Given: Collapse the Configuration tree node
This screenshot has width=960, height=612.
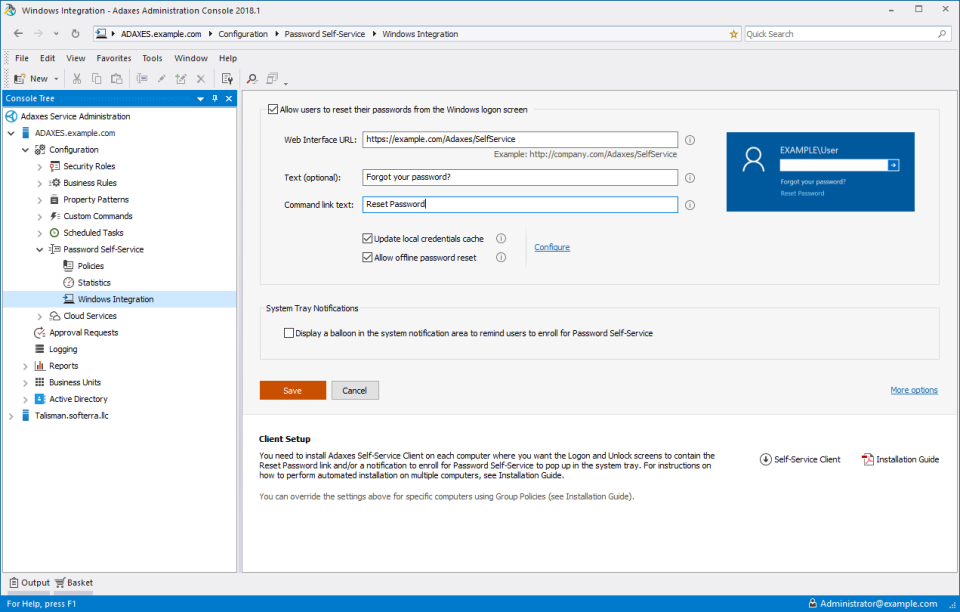Looking at the screenshot, I should tap(23, 149).
